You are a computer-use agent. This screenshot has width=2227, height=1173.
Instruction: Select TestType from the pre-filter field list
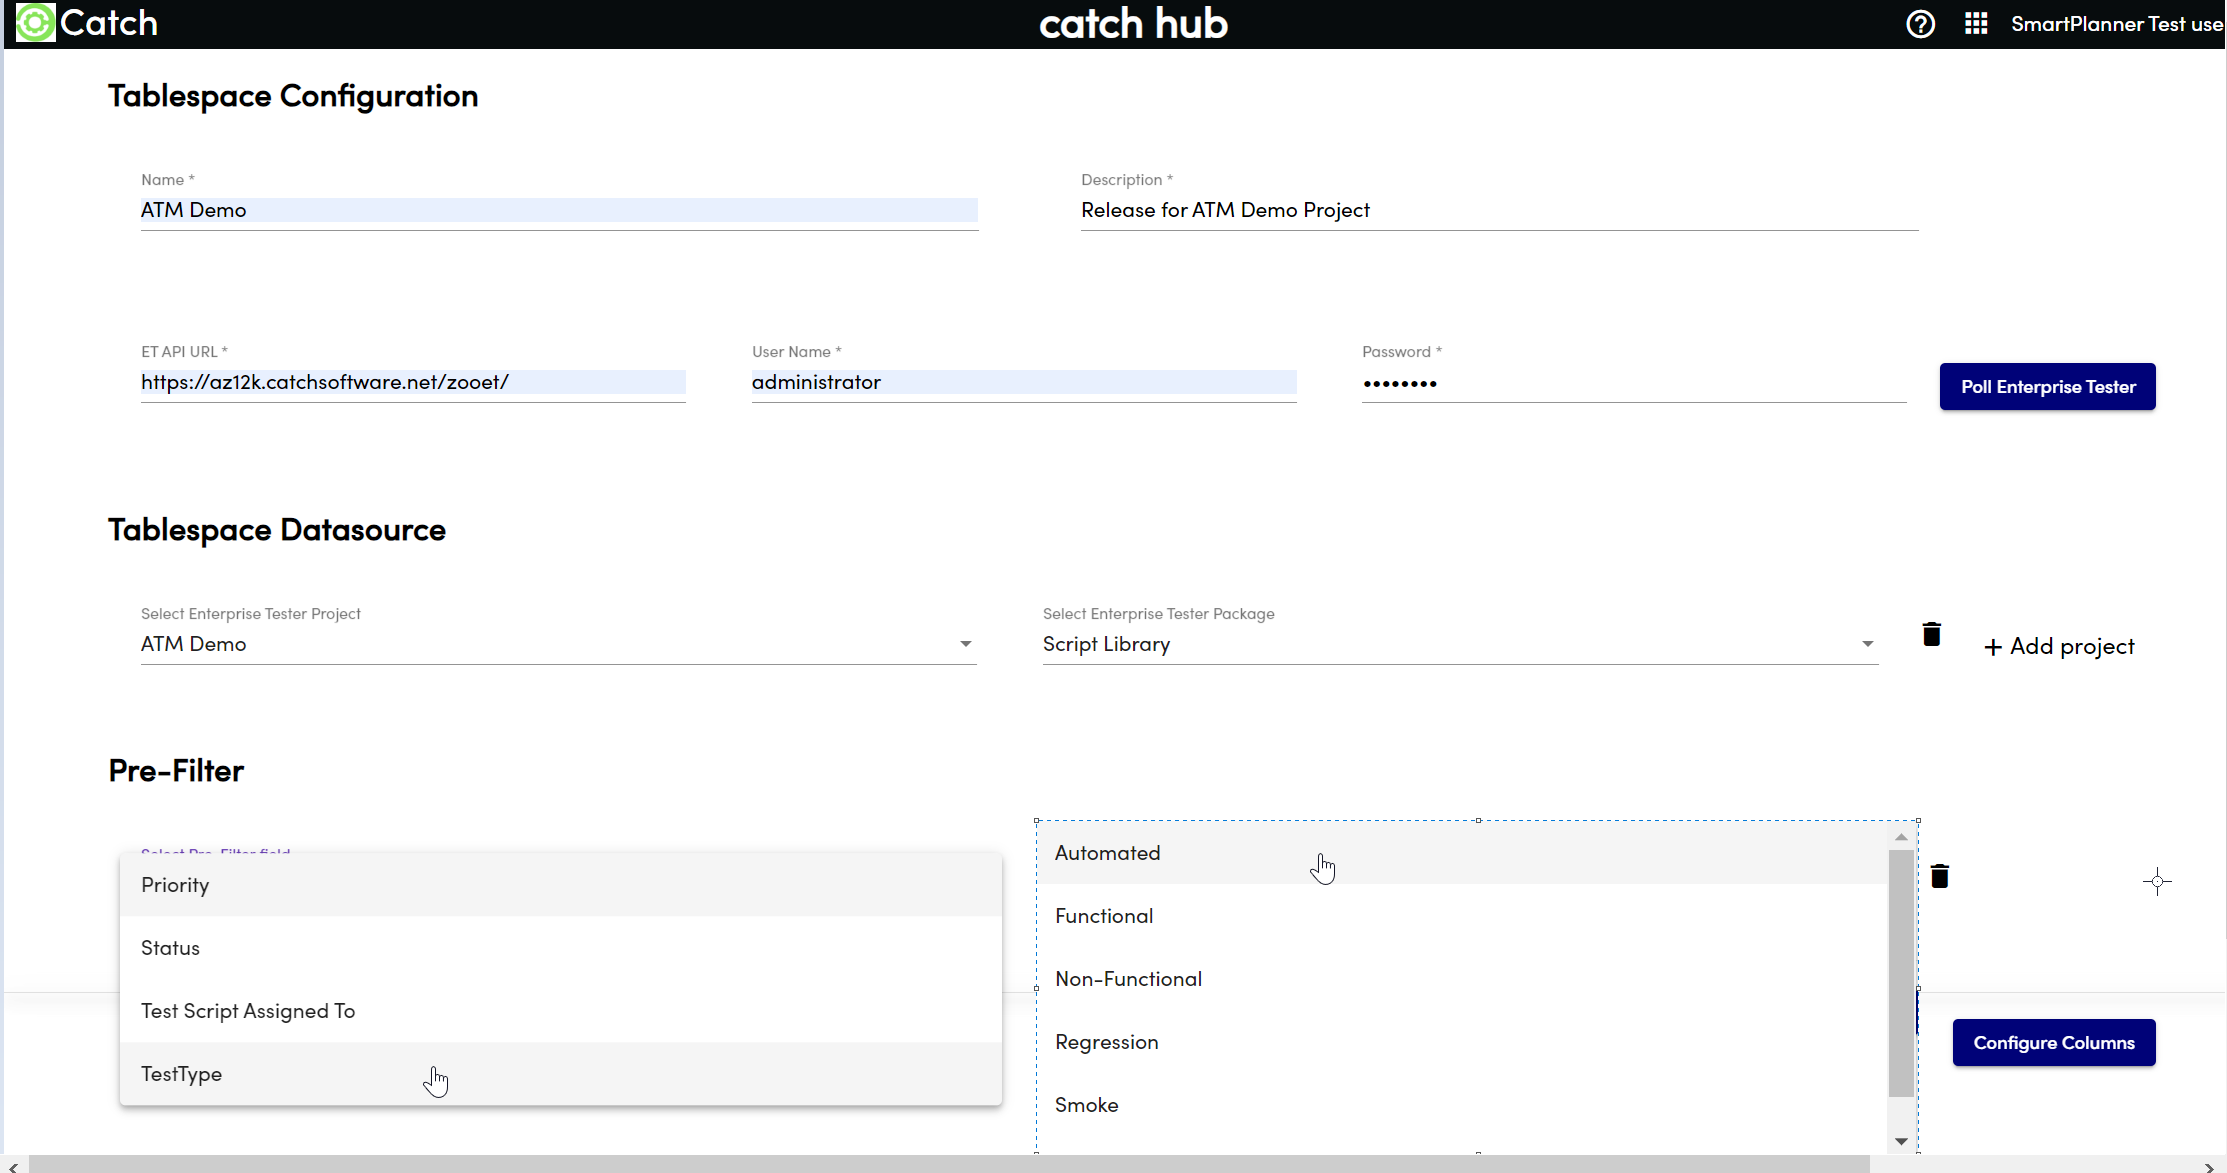click(181, 1074)
